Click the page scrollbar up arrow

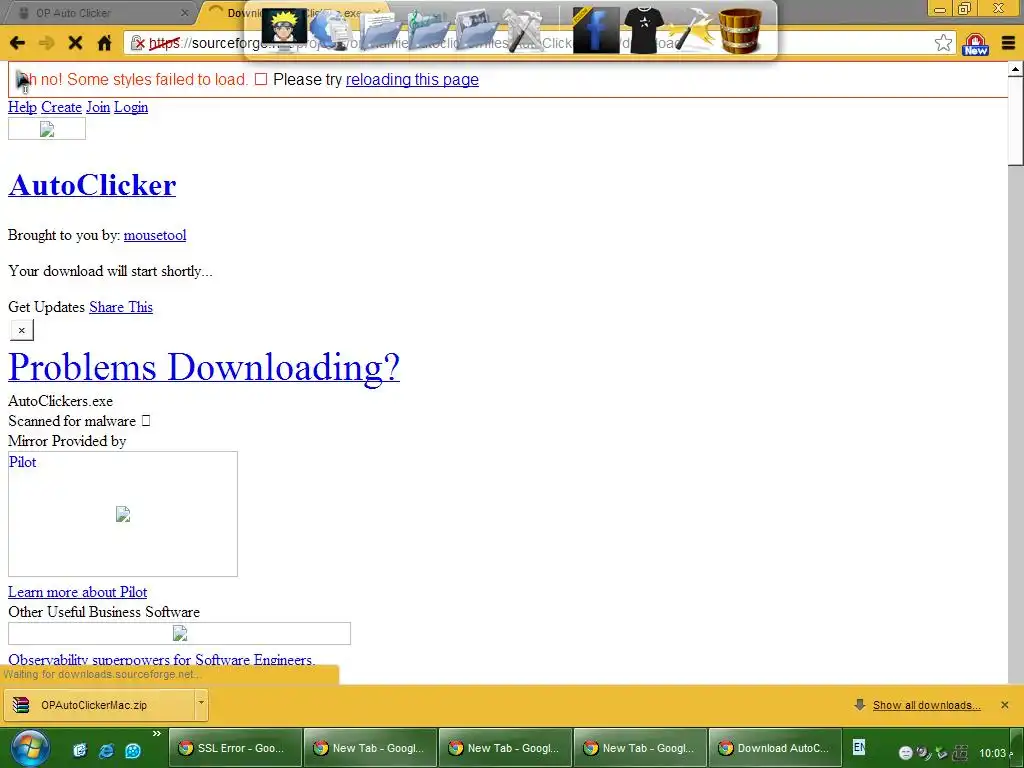click(1015, 68)
